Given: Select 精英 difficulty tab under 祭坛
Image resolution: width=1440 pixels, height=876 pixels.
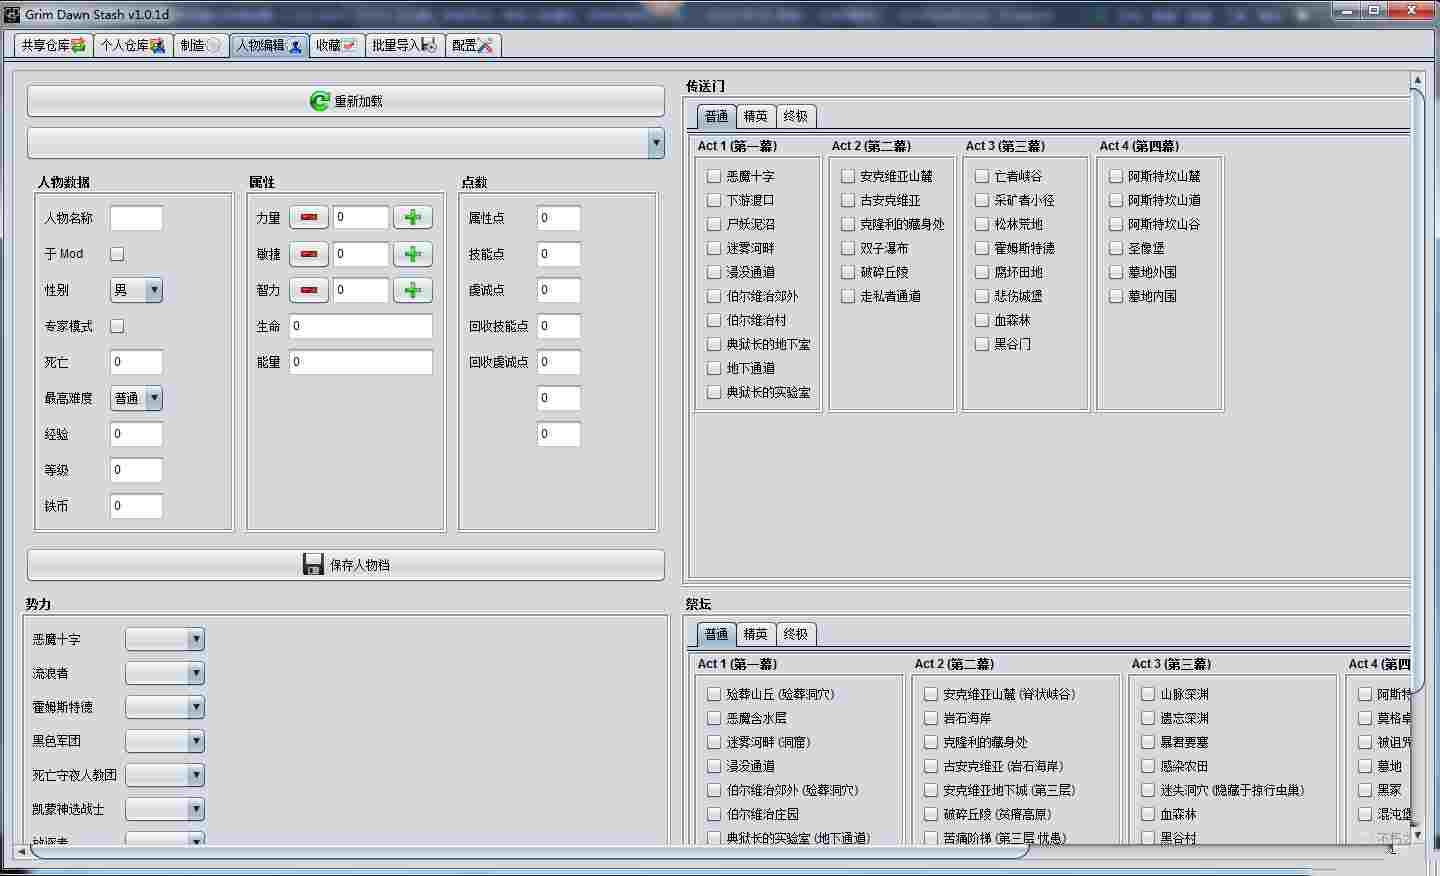Looking at the screenshot, I should pyautogui.click(x=756, y=634).
